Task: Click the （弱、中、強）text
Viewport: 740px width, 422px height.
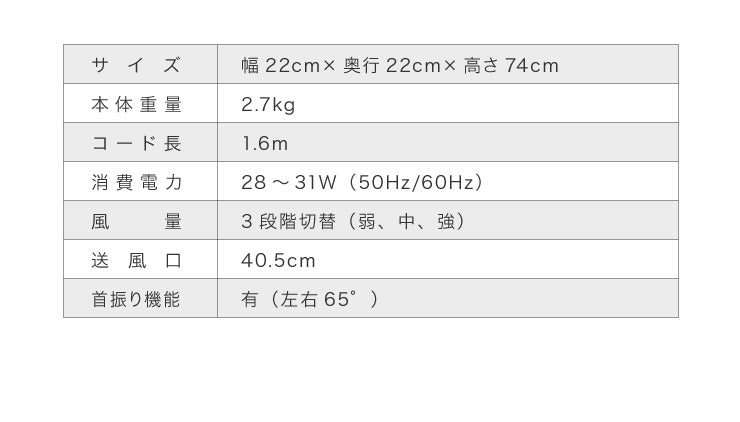Action: tap(405, 221)
